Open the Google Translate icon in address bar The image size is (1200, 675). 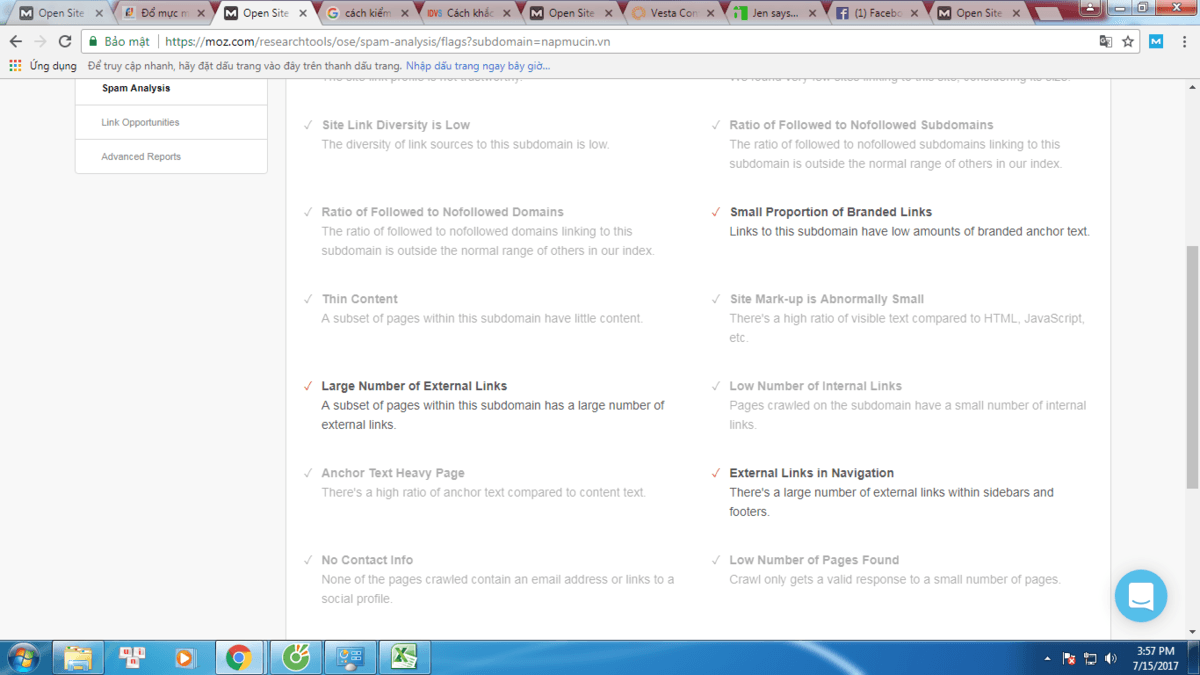[1105, 42]
